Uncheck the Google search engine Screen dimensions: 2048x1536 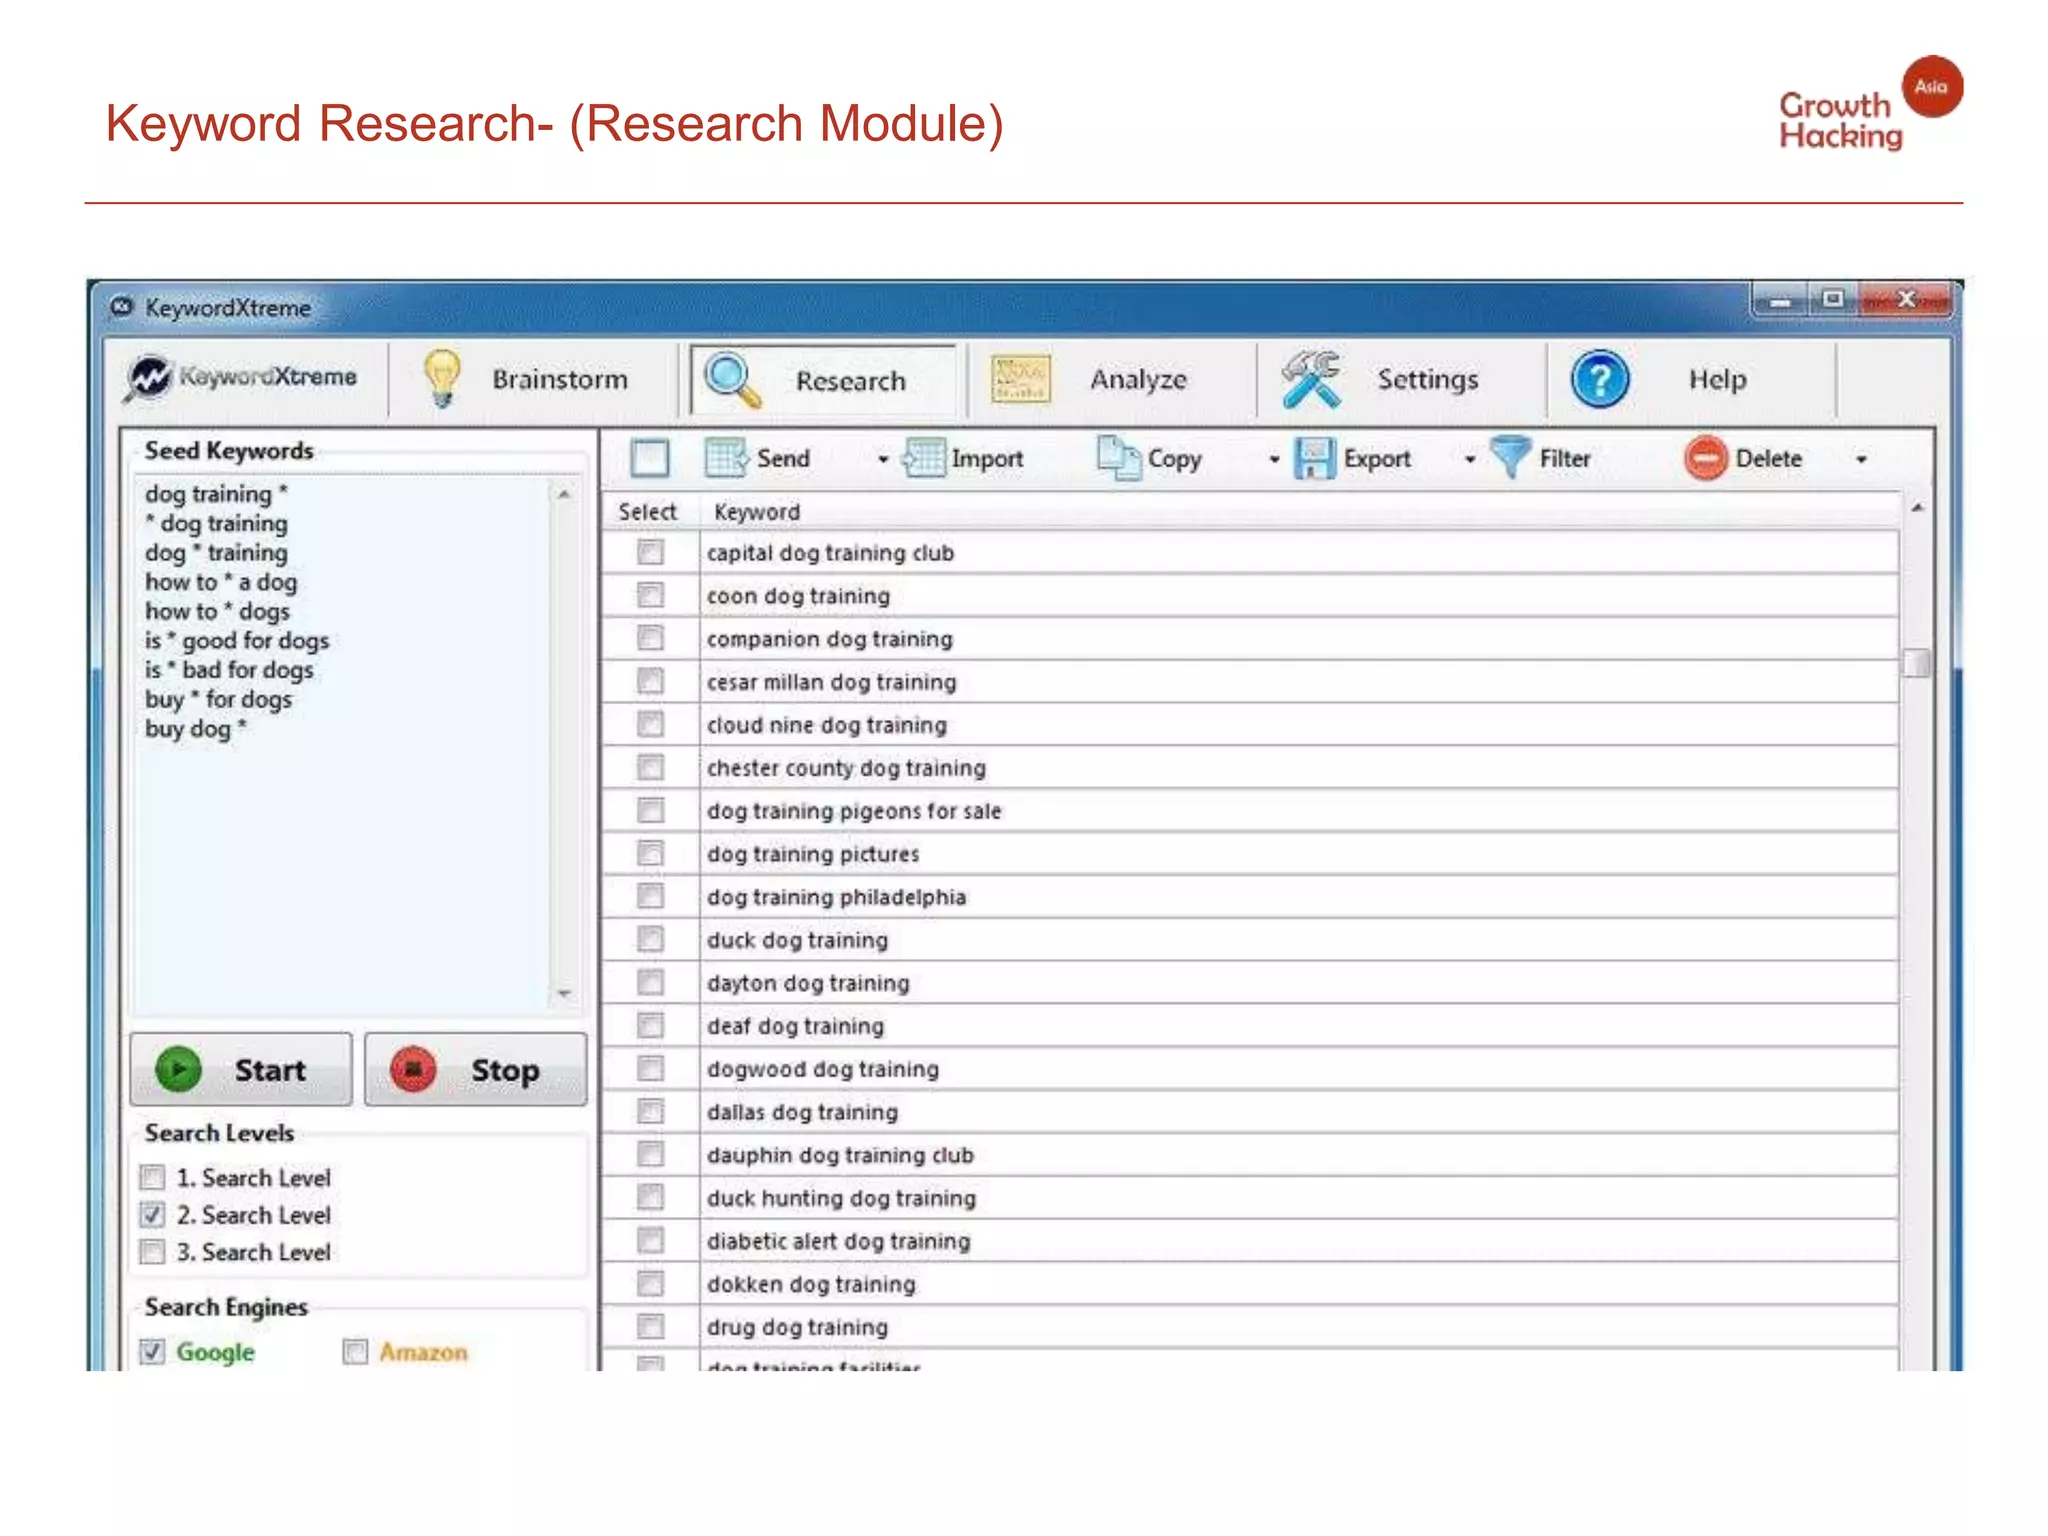pos(152,1351)
